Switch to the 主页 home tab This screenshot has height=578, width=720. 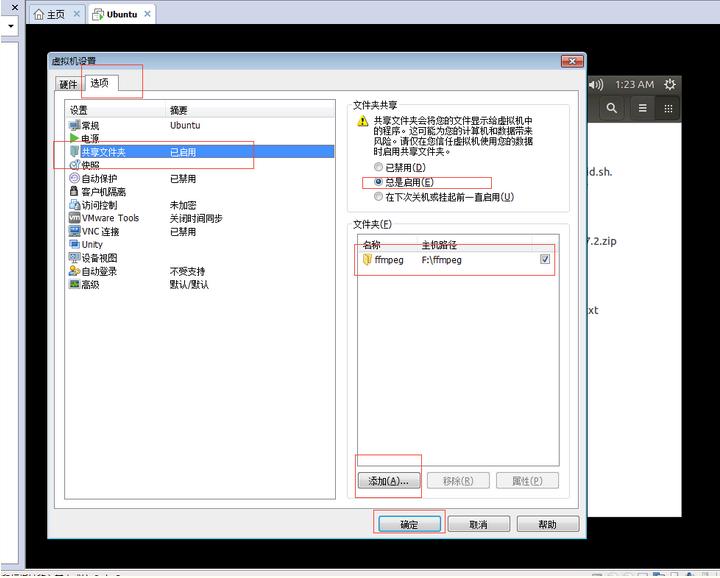coord(56,15)
